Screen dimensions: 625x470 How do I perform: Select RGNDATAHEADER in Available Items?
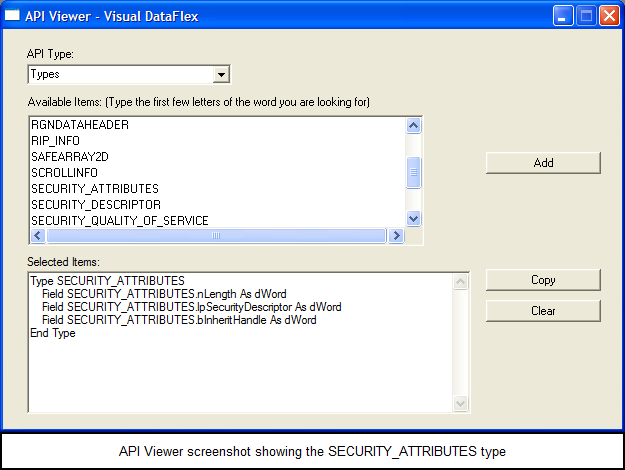click(x=80, y=125)
